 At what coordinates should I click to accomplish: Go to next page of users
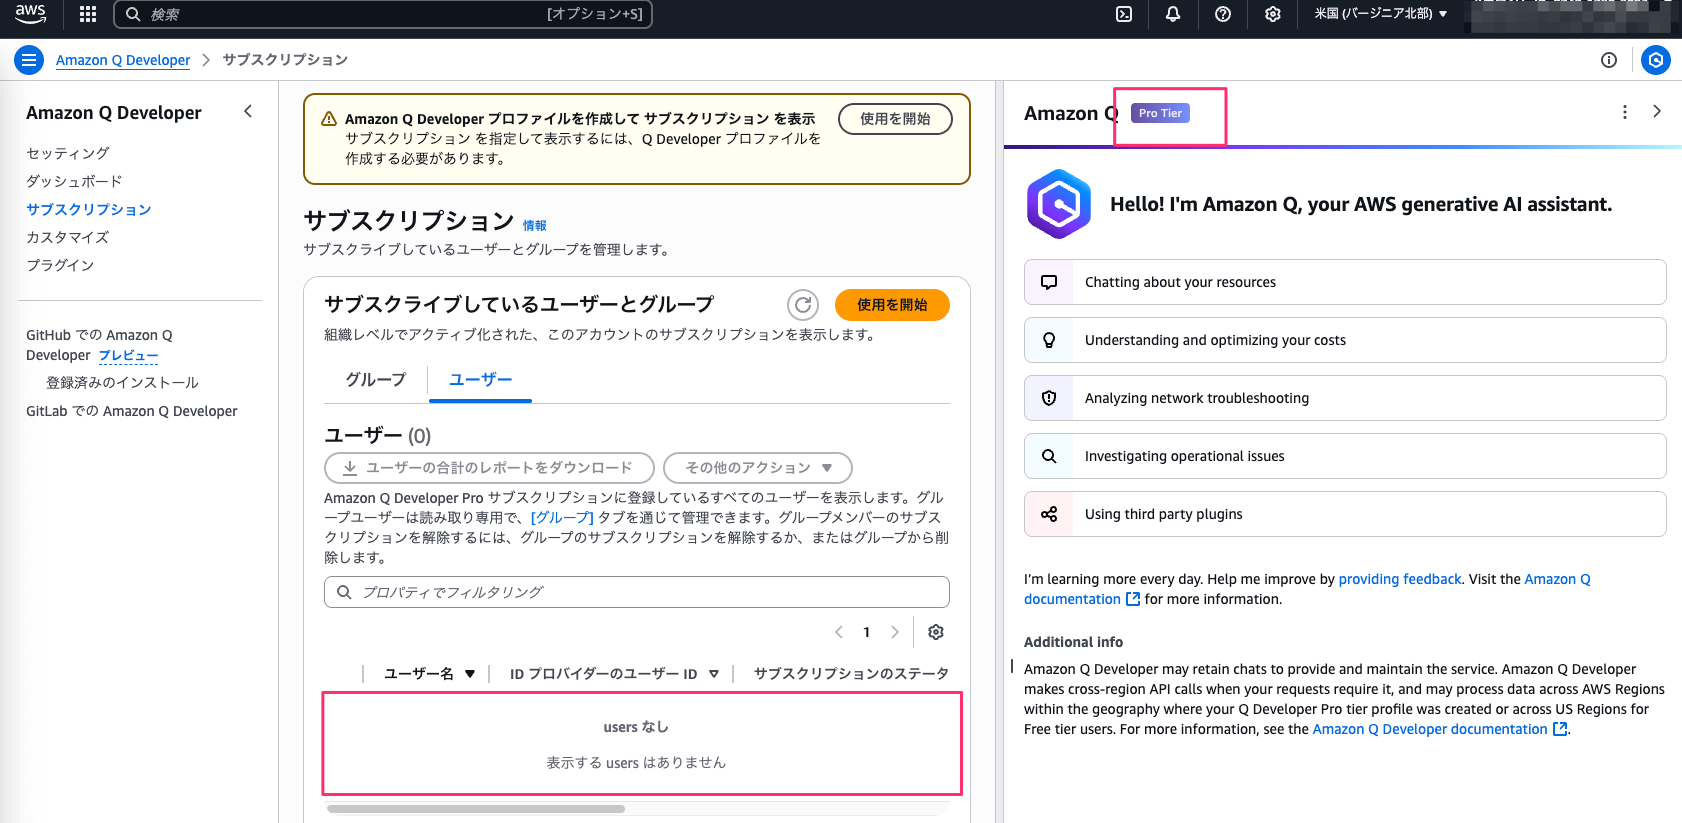point(895,632)
